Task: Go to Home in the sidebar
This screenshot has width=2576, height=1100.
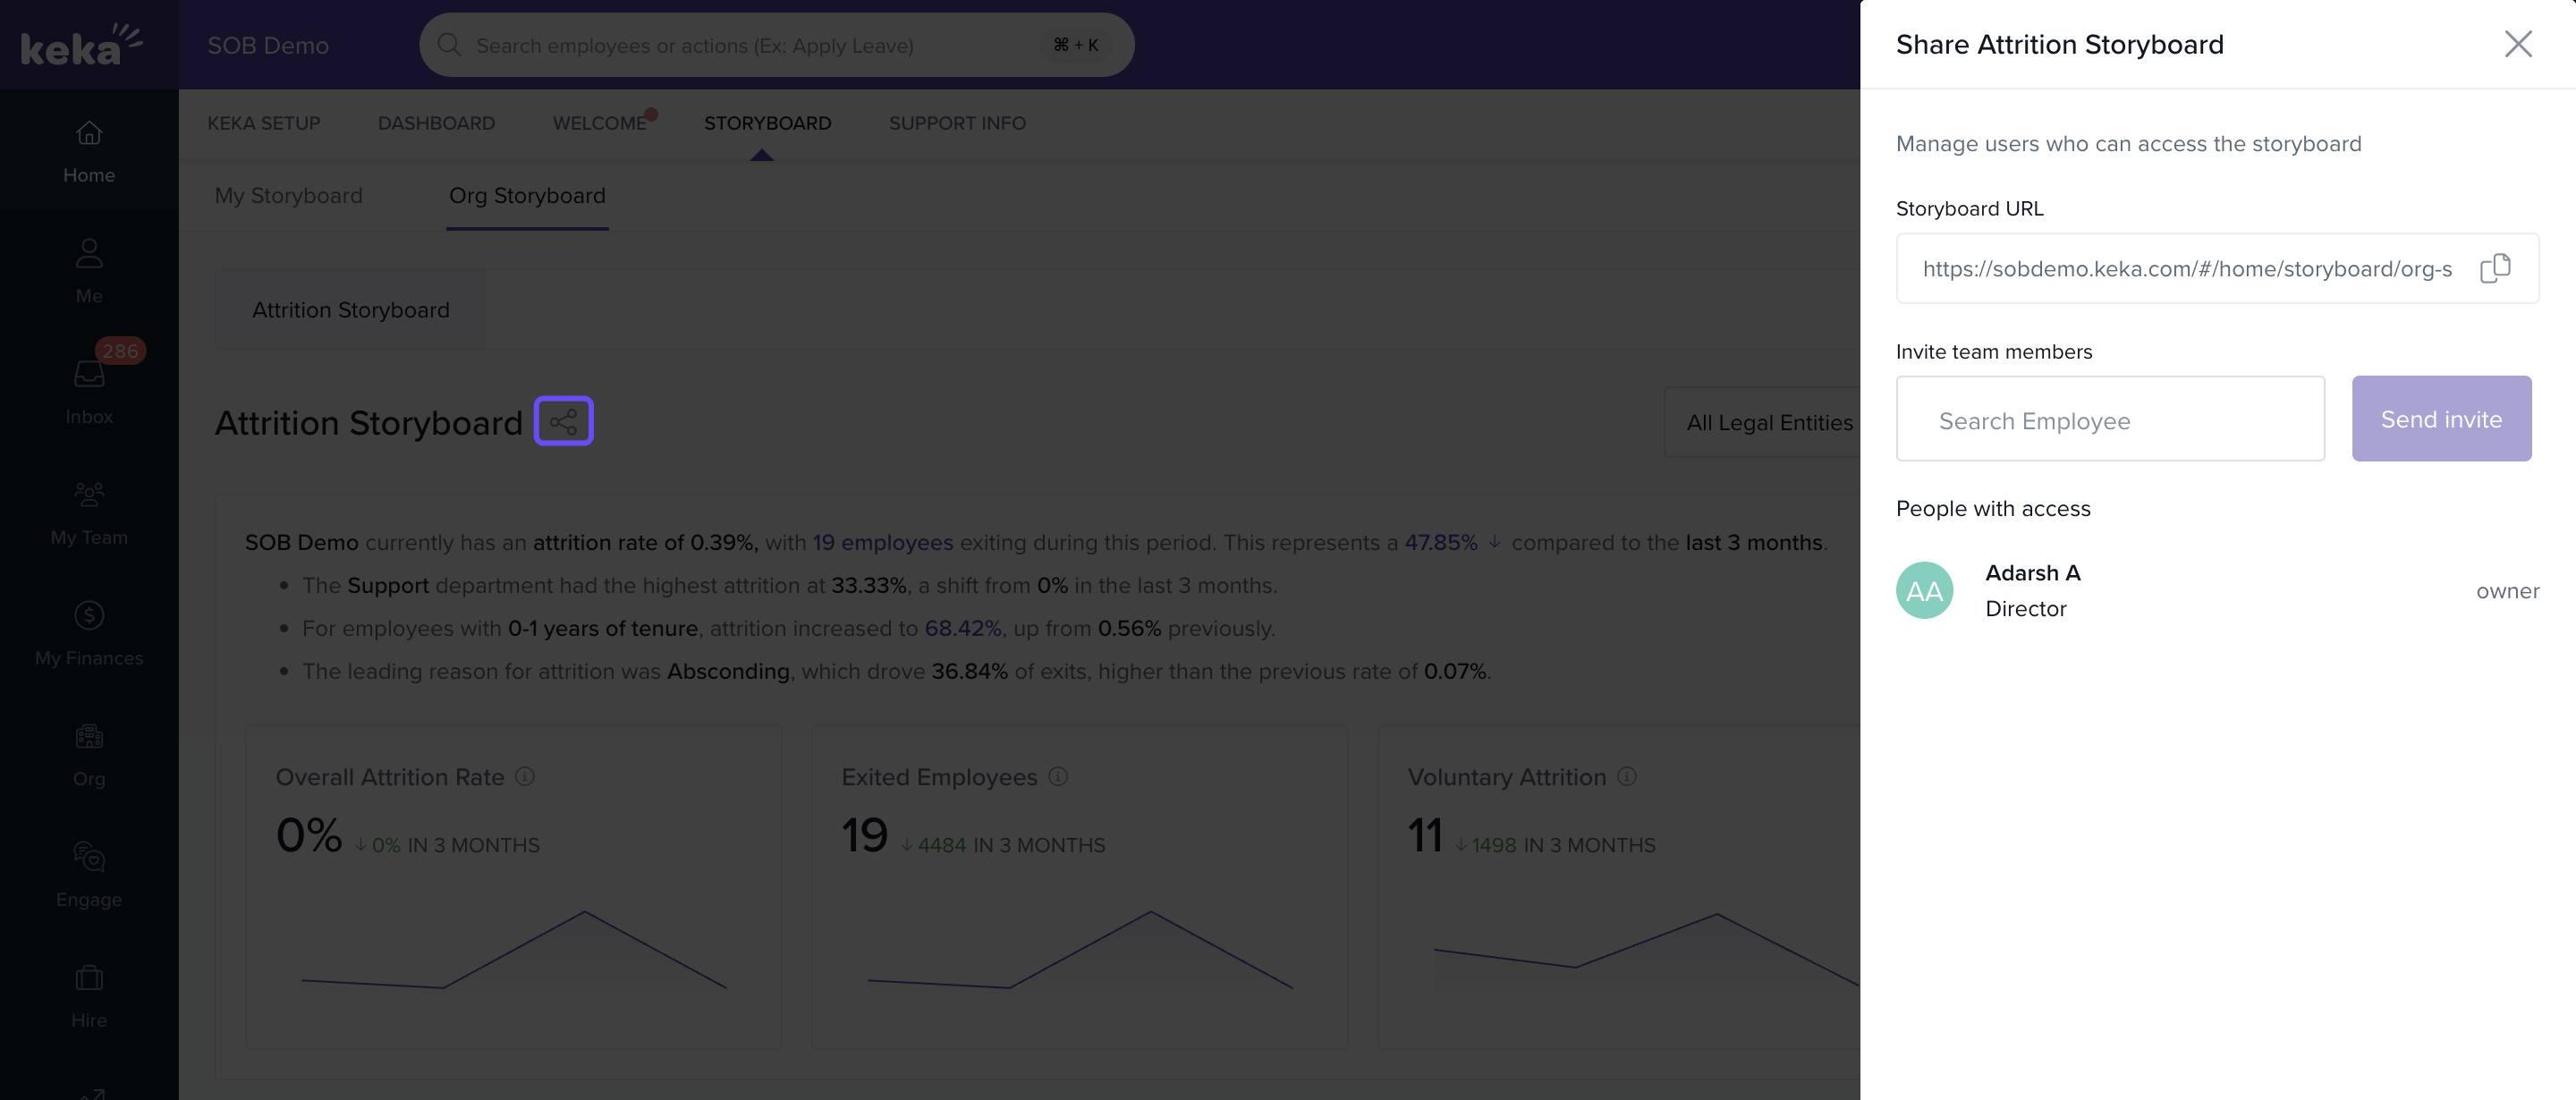Action: point(89,150)
